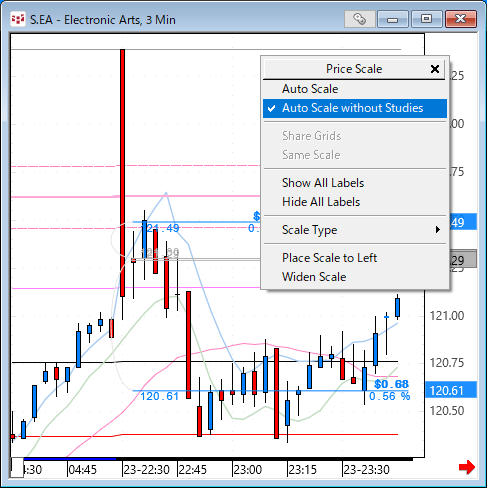
Task: Click the 23-22:30 time axis label
Action: (147, 470)
